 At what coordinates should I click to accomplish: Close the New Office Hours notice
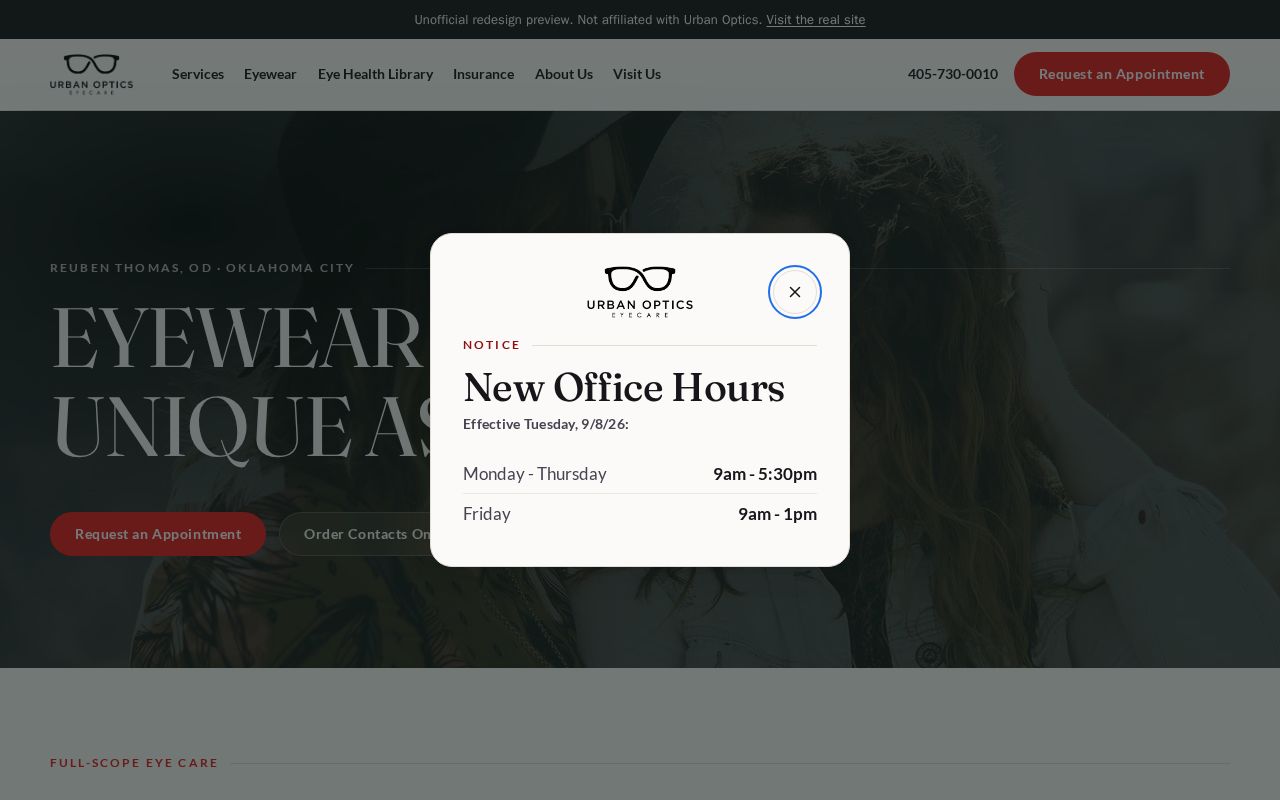795,292
